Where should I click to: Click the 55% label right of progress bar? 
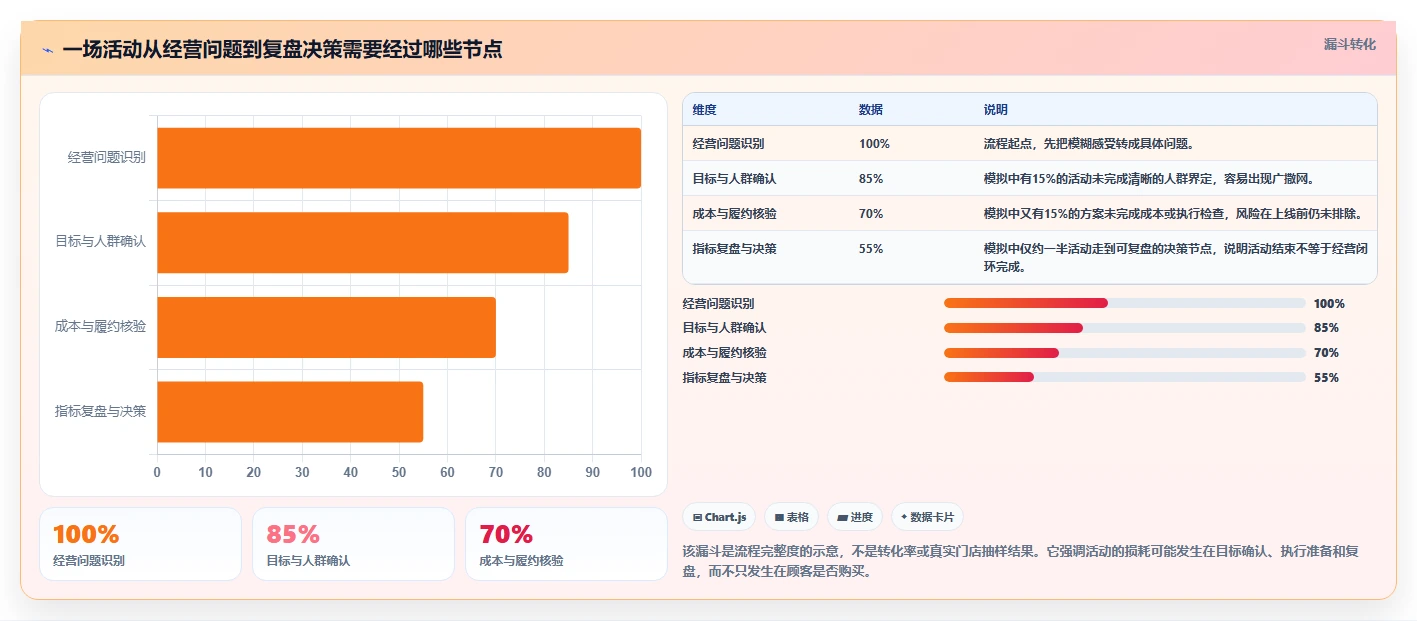pos(1326,377)
